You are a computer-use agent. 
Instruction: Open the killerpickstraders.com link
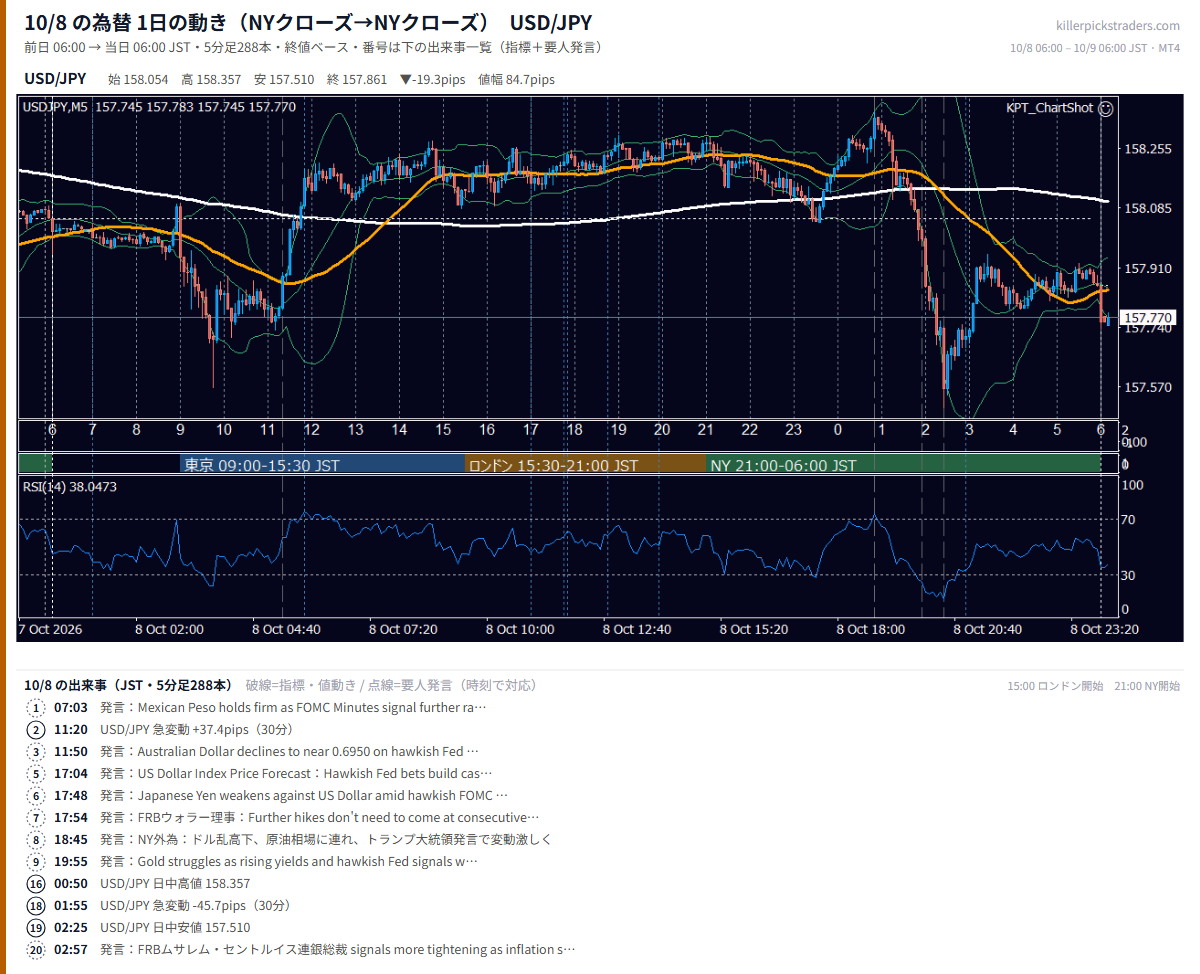1118,26
